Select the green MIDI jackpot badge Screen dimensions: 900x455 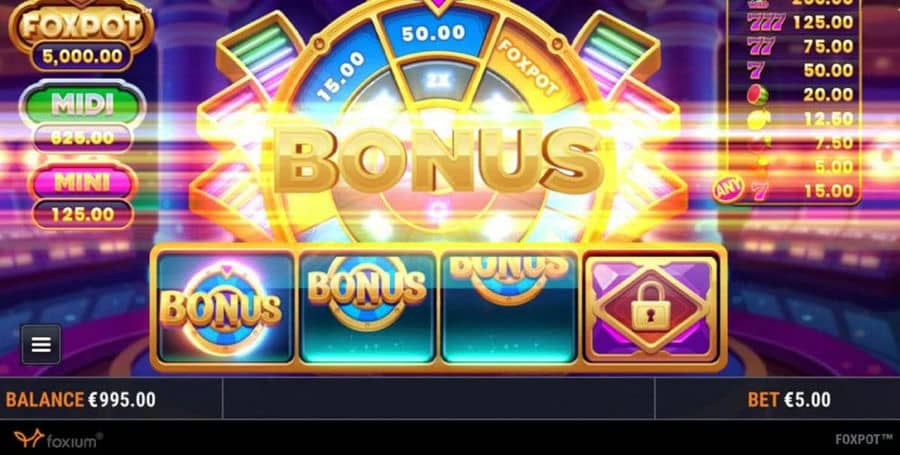click(x=83, y=104)
